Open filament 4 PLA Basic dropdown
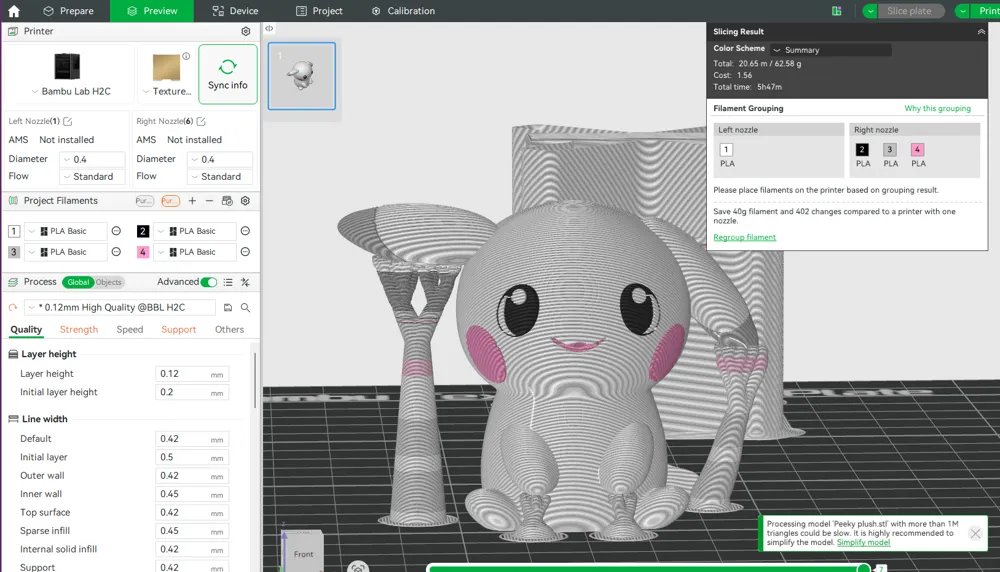1000x572 pixels. coord(195,252)
